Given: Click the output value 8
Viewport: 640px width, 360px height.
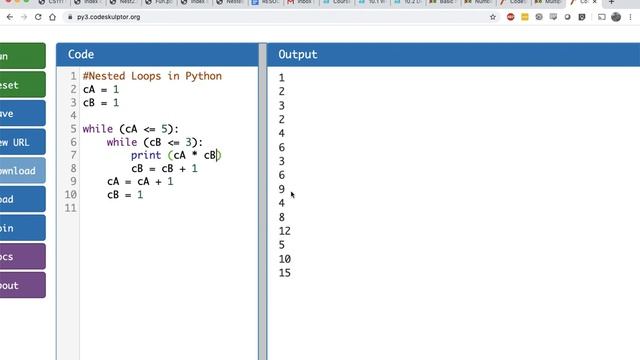Looking at the screenshot, I should coord(282,217).
